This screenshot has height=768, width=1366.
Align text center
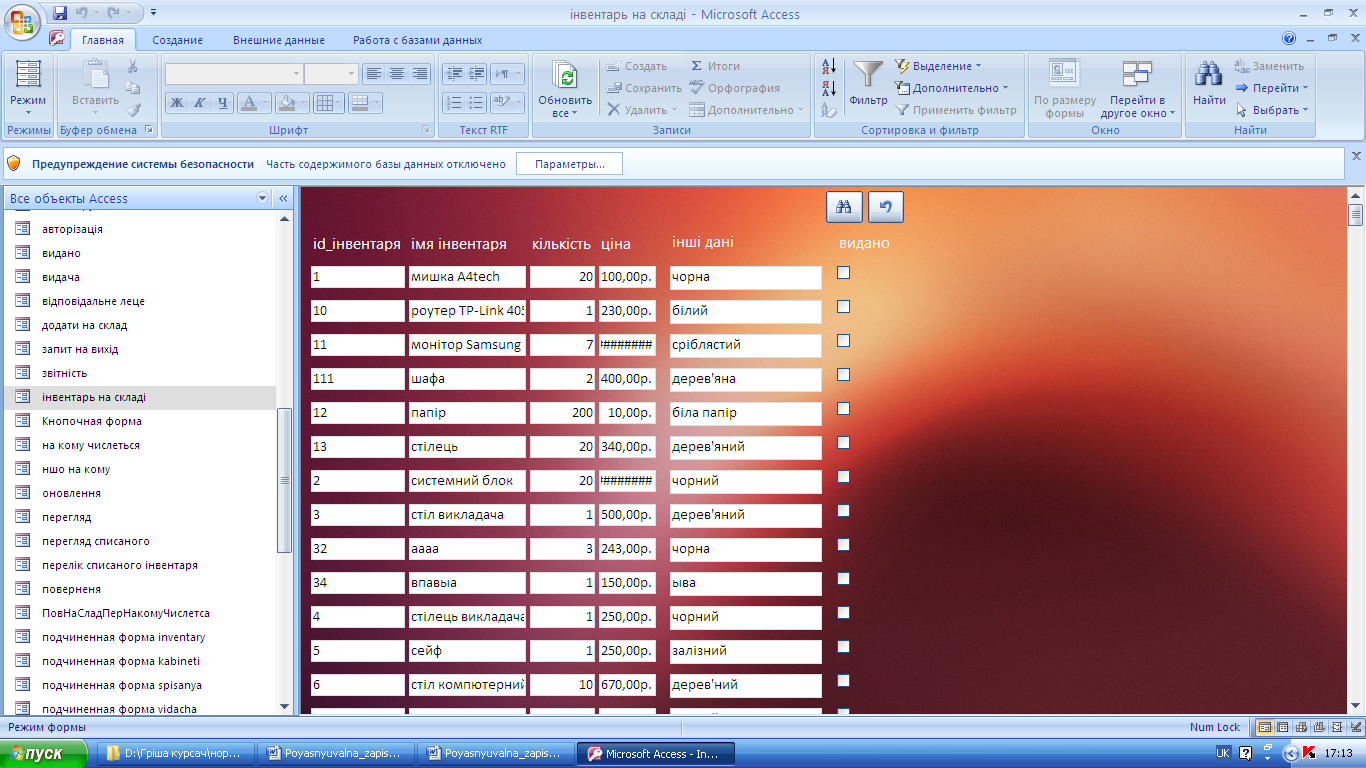tap(397, 74)
